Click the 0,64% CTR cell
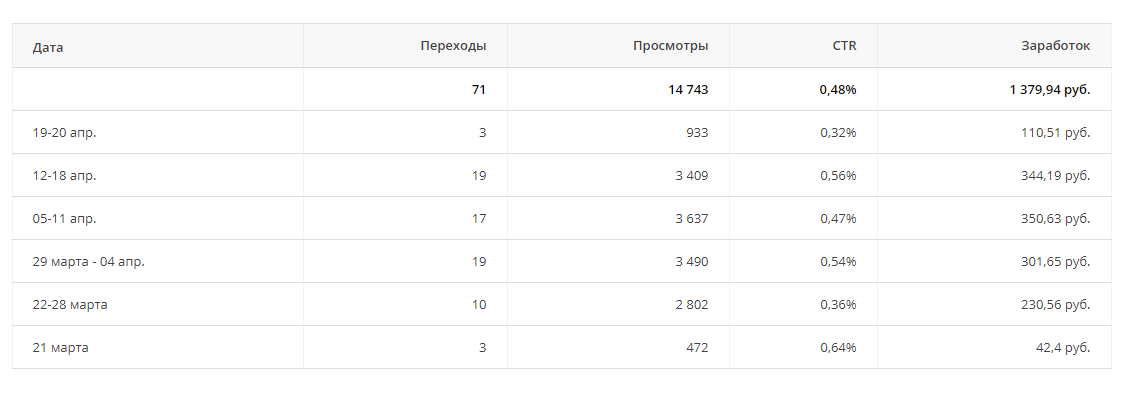Screen dimensions: 1125x403 837,348
